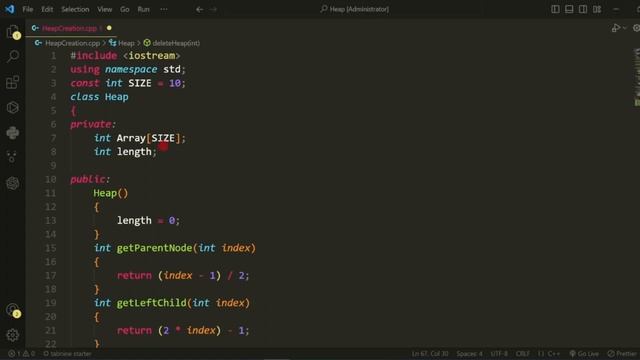Image resolution: width=640 pixels, height=360 pixels.
Task: Open the Selection menu
Action: coord(75,9)
